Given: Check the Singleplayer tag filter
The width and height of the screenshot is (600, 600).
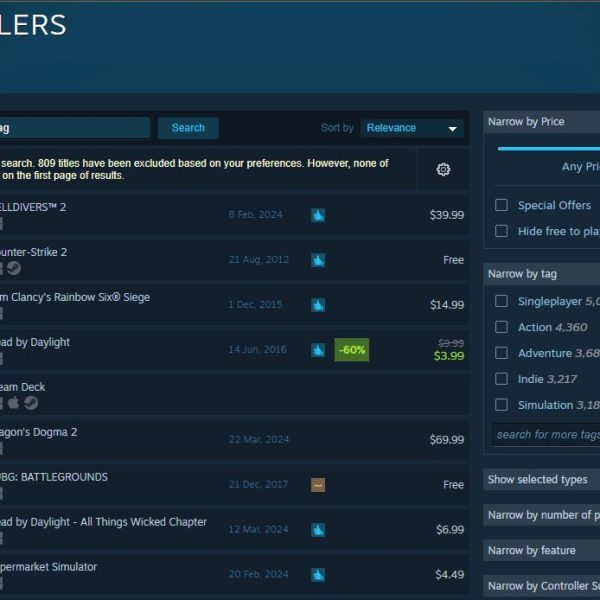Looking at the screenshot, I should 501,301.
